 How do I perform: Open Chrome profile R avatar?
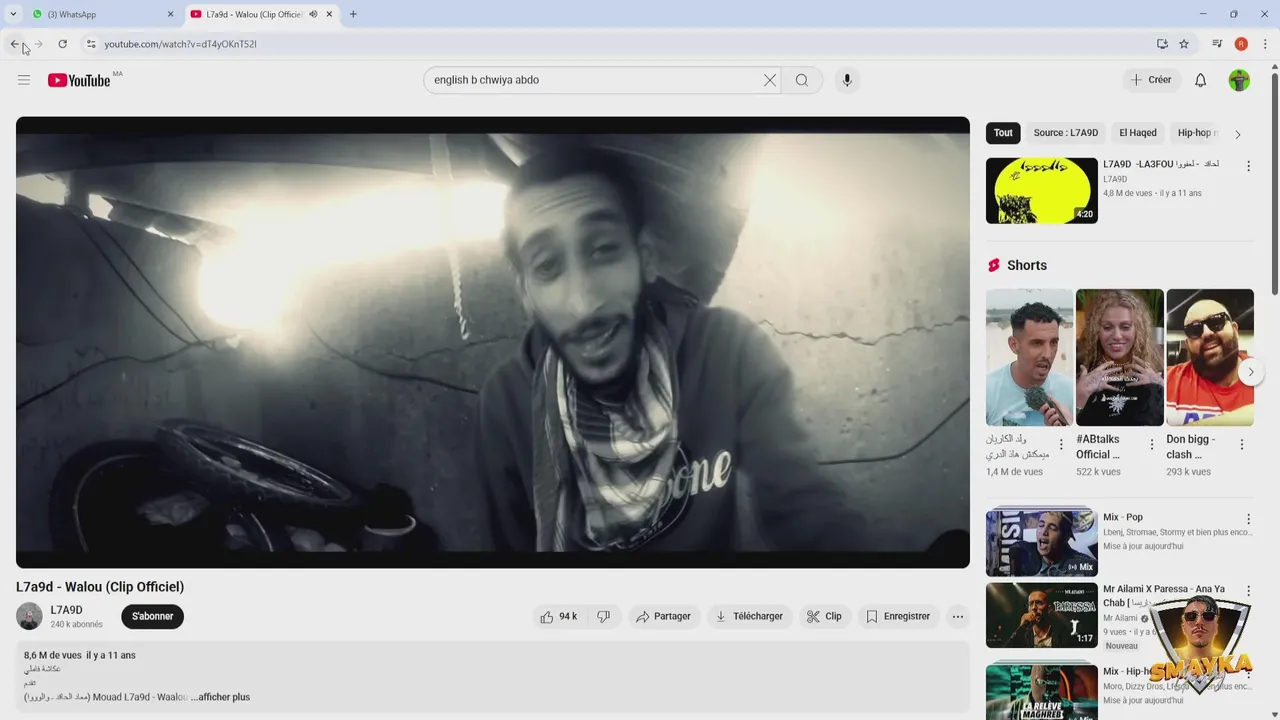tap(1241, 44)
